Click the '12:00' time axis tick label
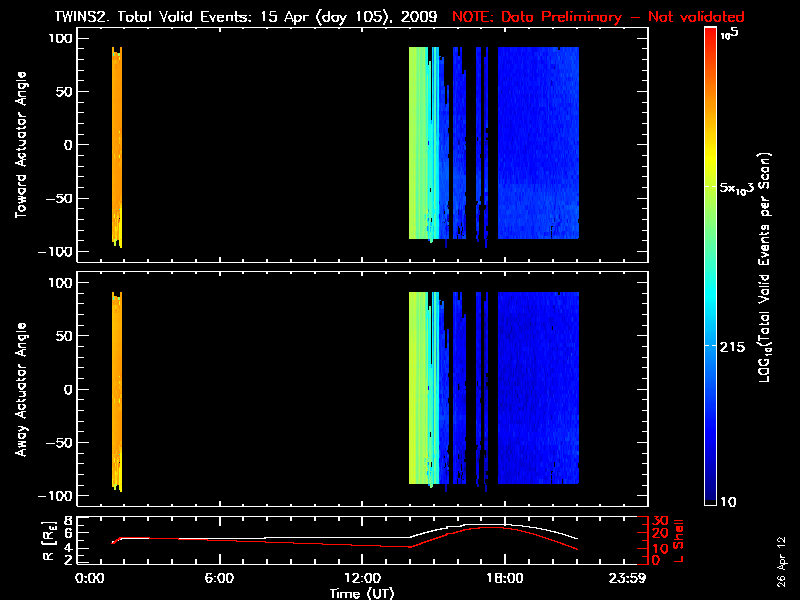Viewport: 800px width, 600px height. (362, 579)
